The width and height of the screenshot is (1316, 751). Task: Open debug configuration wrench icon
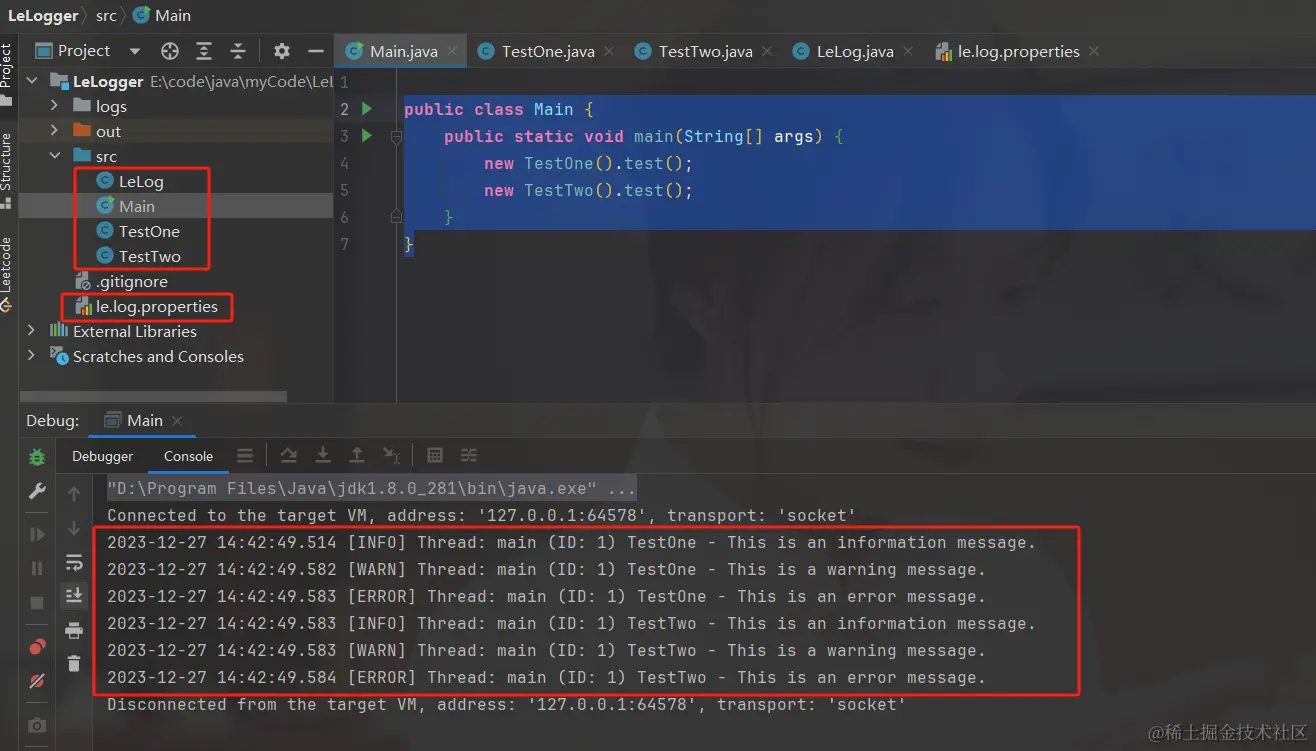click(37, 491)
